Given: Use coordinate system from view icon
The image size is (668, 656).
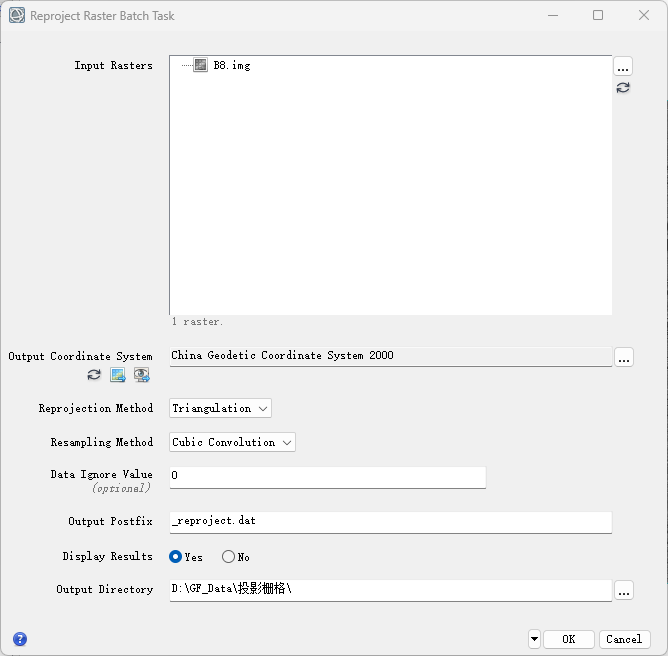Looking at the screenshot, I should coord(141,375).
